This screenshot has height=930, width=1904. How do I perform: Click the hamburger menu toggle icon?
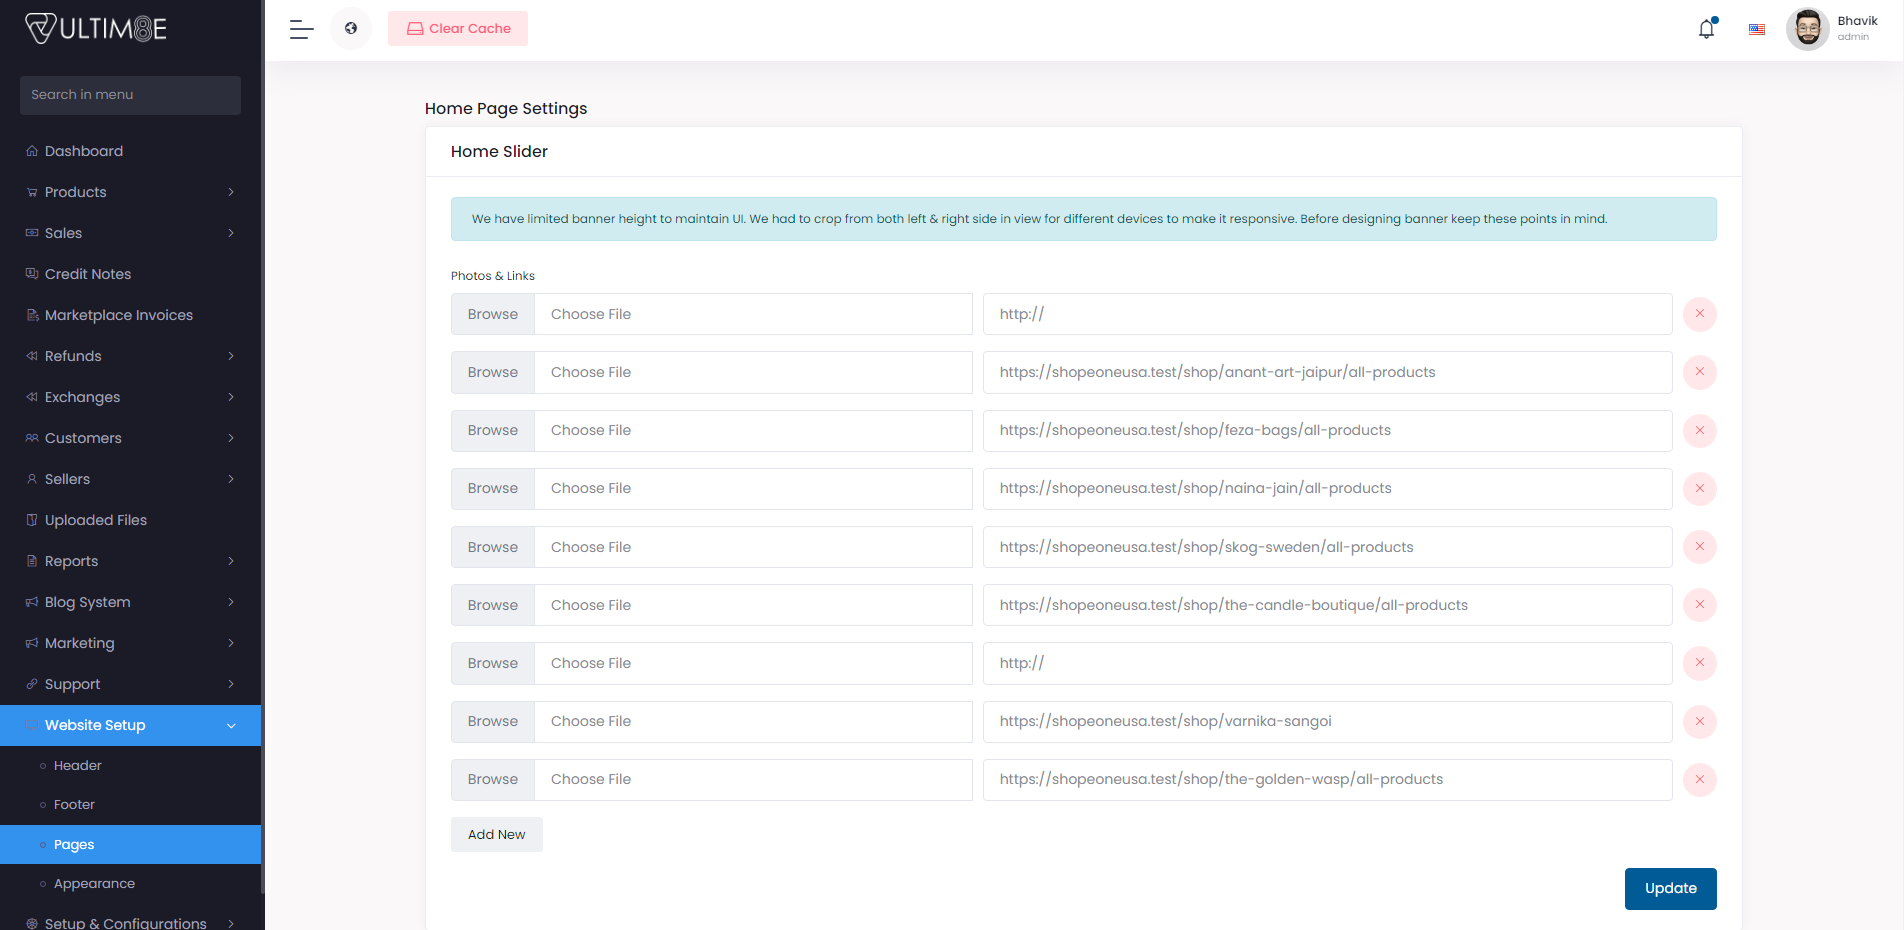pyautogui.click(x=301, y=29)
